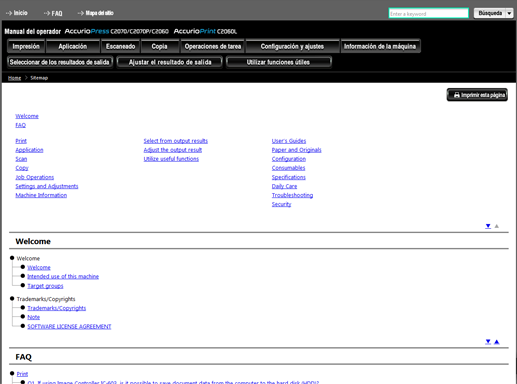
Task: Open Print link under FAQ section
Action: tap(22, 374)
